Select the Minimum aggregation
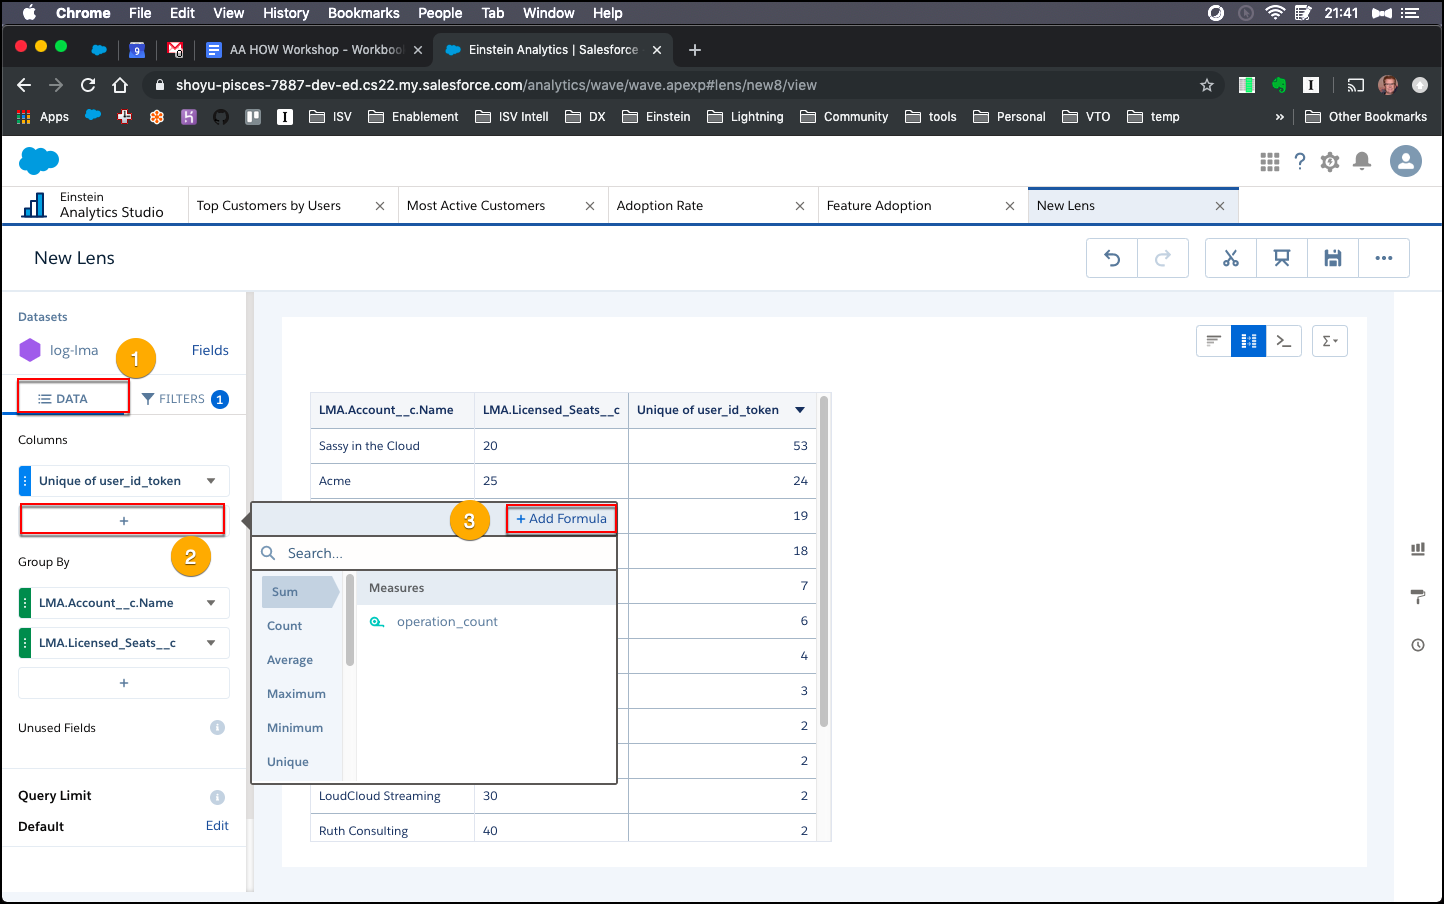This screenshot has height=904, width=1444. pyautogui.click(x=295, y=728)
